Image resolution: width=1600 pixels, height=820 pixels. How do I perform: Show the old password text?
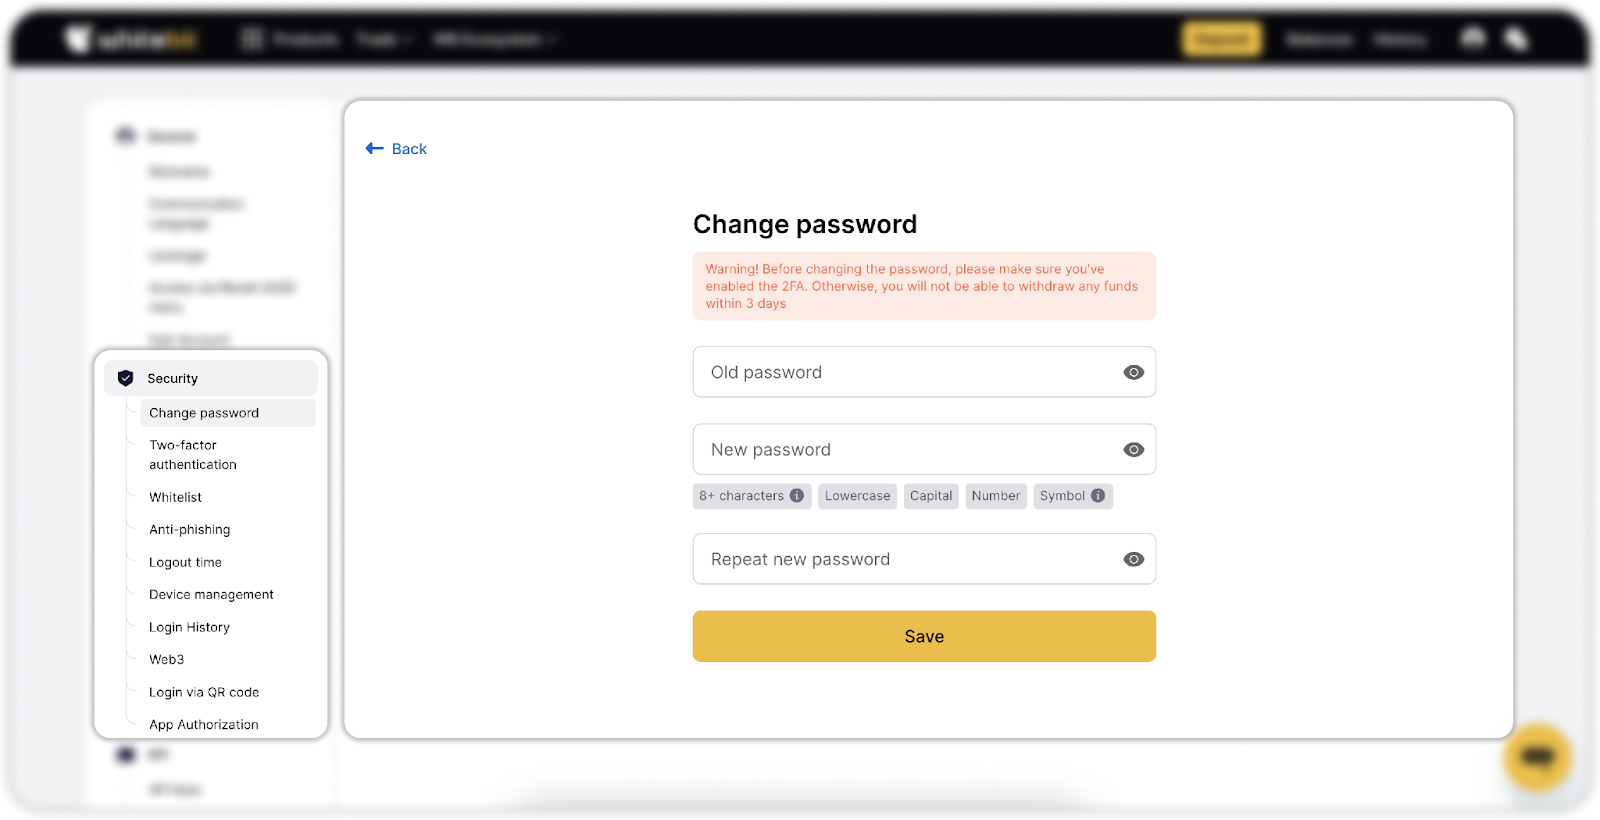[1133, 372]
